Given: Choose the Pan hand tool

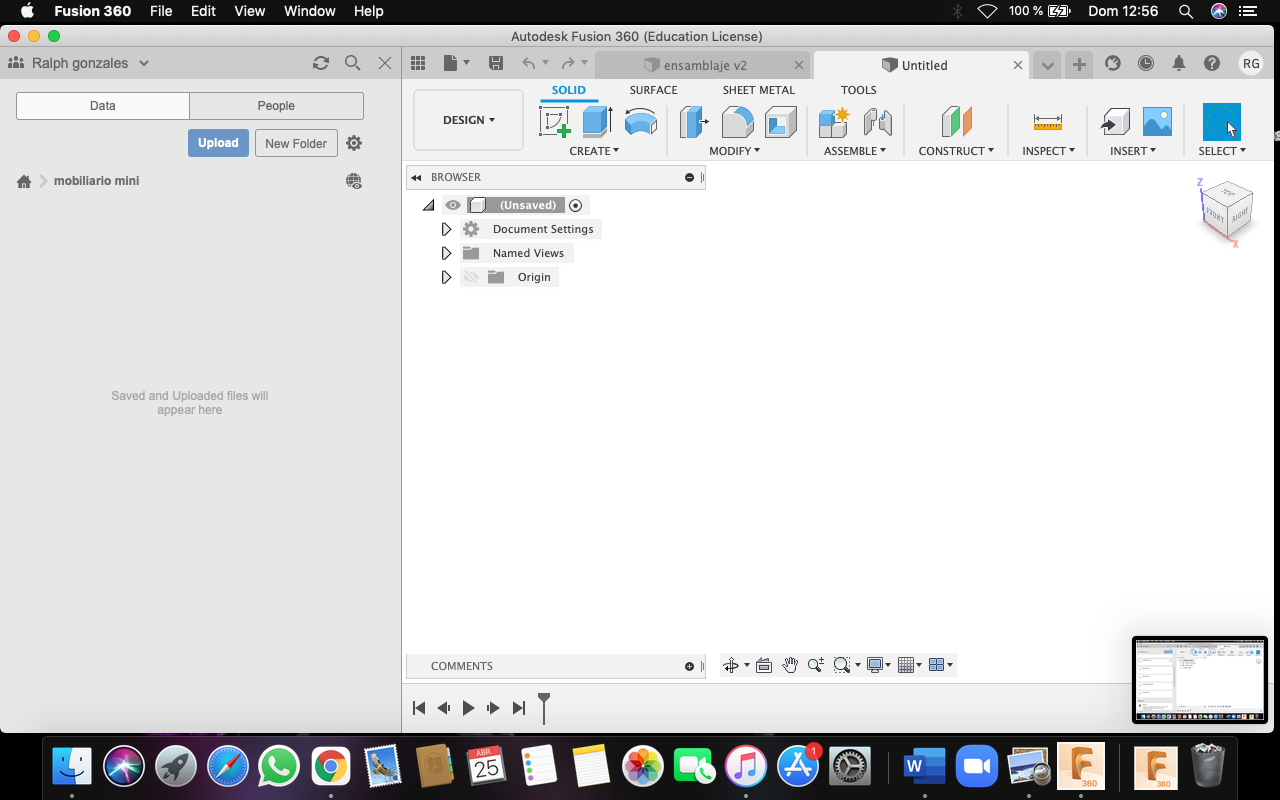Looking at the screenshot, I should pos(790,665).
